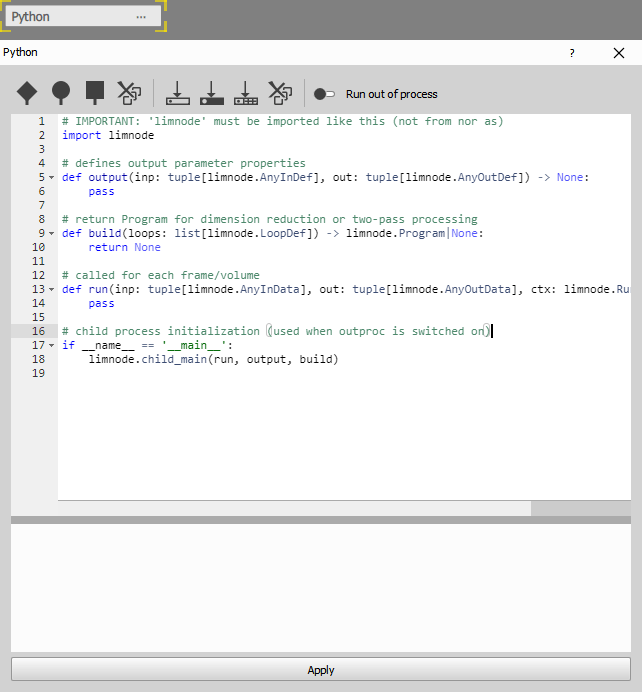Click the Run out of process label

[x=391, y=94]
